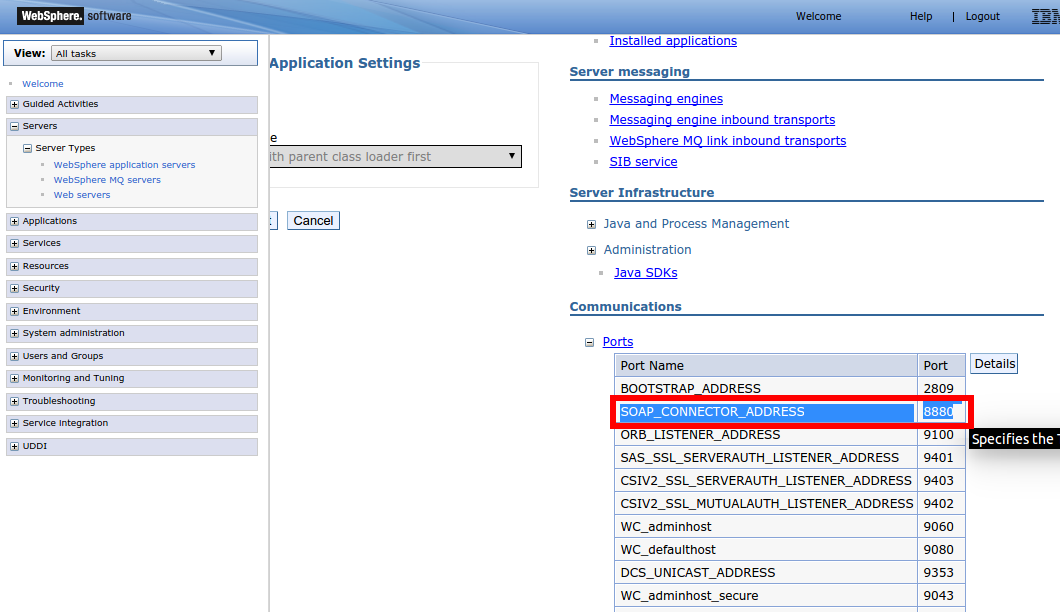Expand the Troubleshooting section
The width and height of the screenshot is (1060, 612).
coord(14,401)
